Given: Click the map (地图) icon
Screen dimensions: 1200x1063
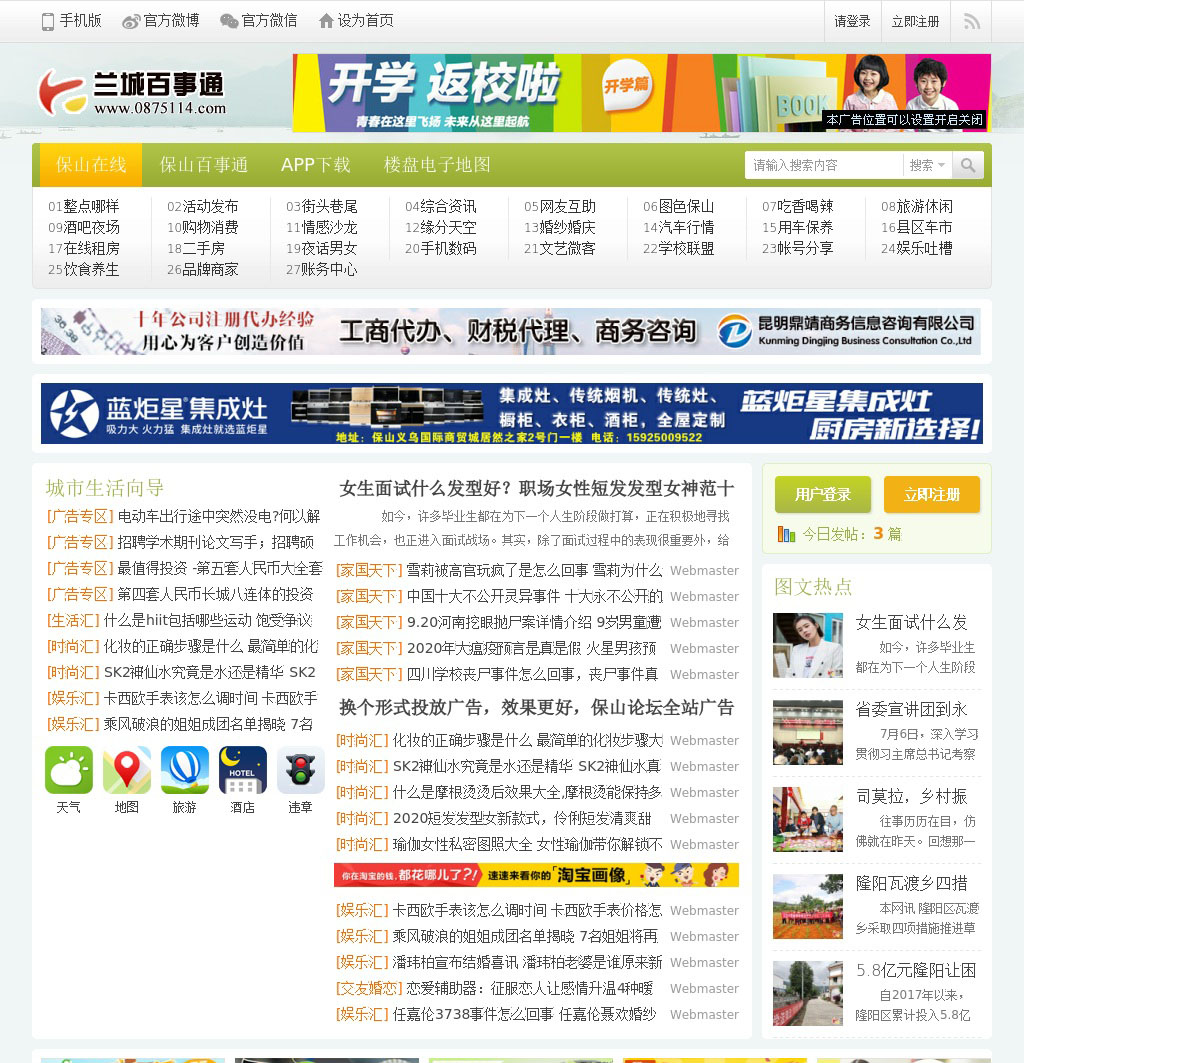Looking at the screenshot, I should coord(127,770).
